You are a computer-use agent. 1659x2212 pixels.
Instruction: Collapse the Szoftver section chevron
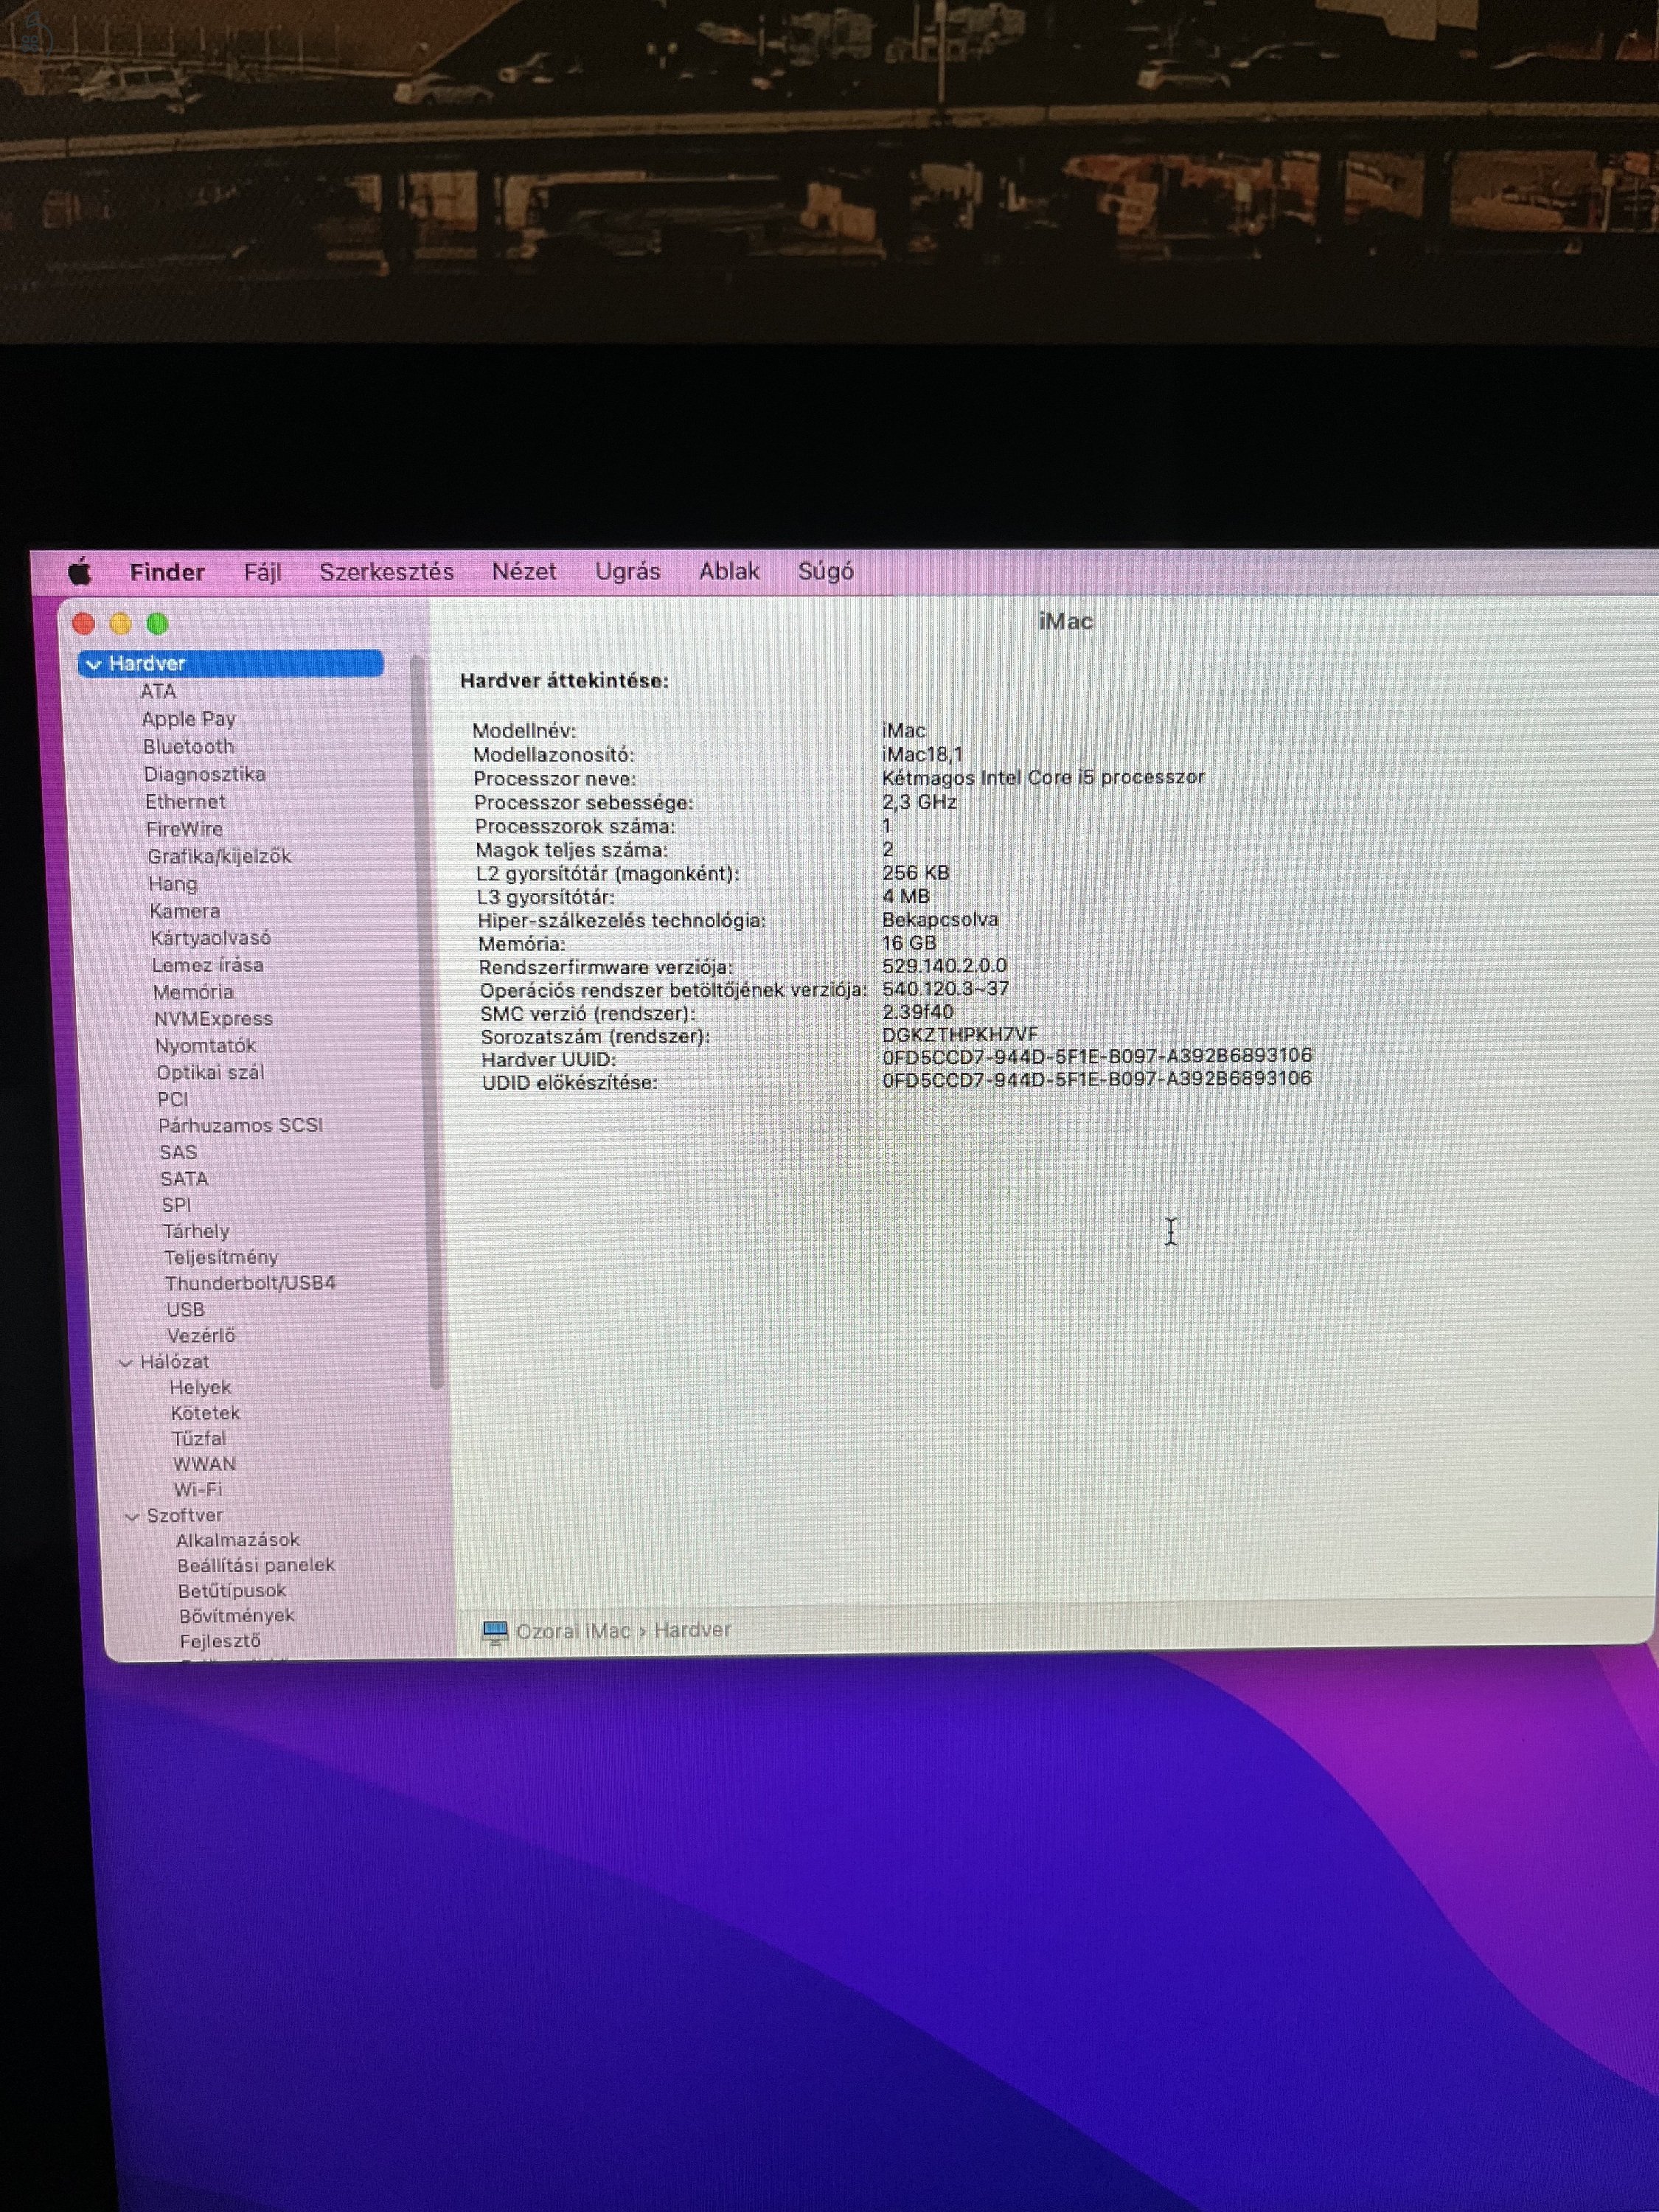coord(132,1516)
